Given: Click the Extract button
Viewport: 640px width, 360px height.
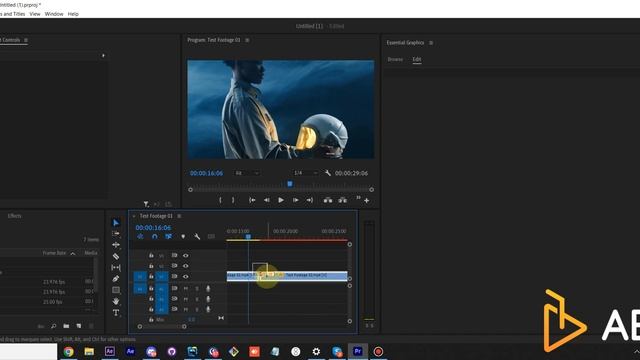Looking at the screenshot, I should (x=342, y=200).
